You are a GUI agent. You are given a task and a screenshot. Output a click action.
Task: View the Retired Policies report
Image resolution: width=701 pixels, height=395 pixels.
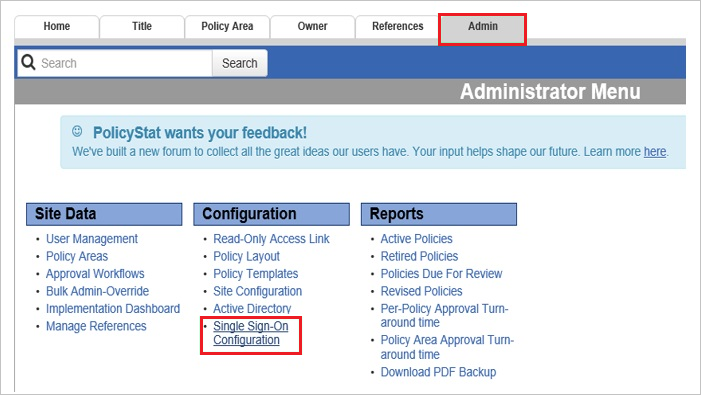click(419, 256)
